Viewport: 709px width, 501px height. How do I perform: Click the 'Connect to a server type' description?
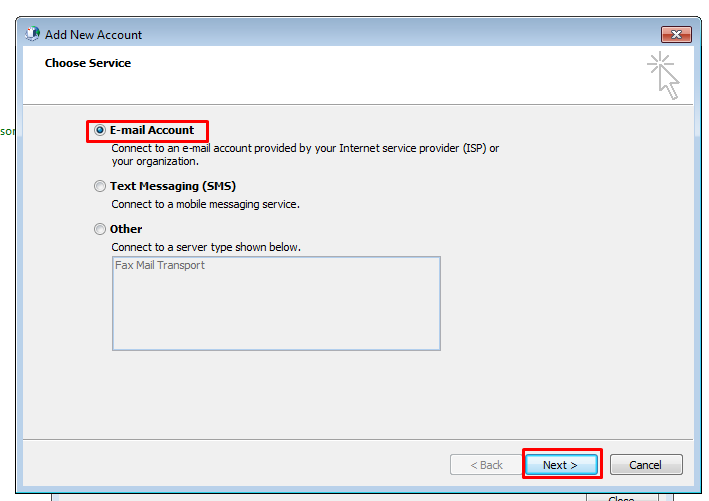pyautogui.click(x=205, y=247)
